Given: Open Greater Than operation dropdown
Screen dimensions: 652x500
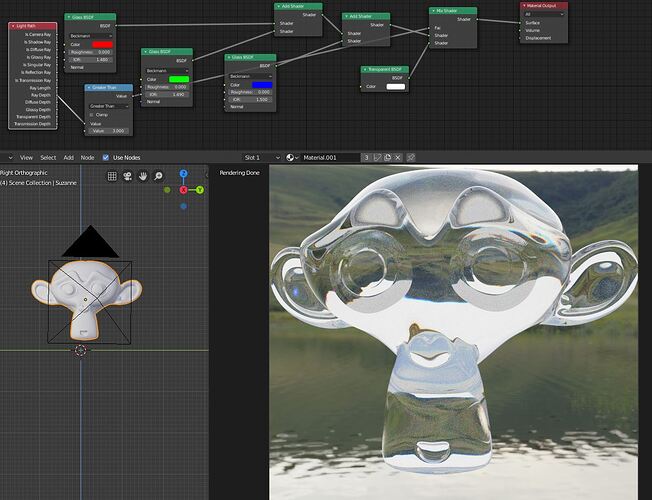Looking at the screenshot, I should pos(109,106).
